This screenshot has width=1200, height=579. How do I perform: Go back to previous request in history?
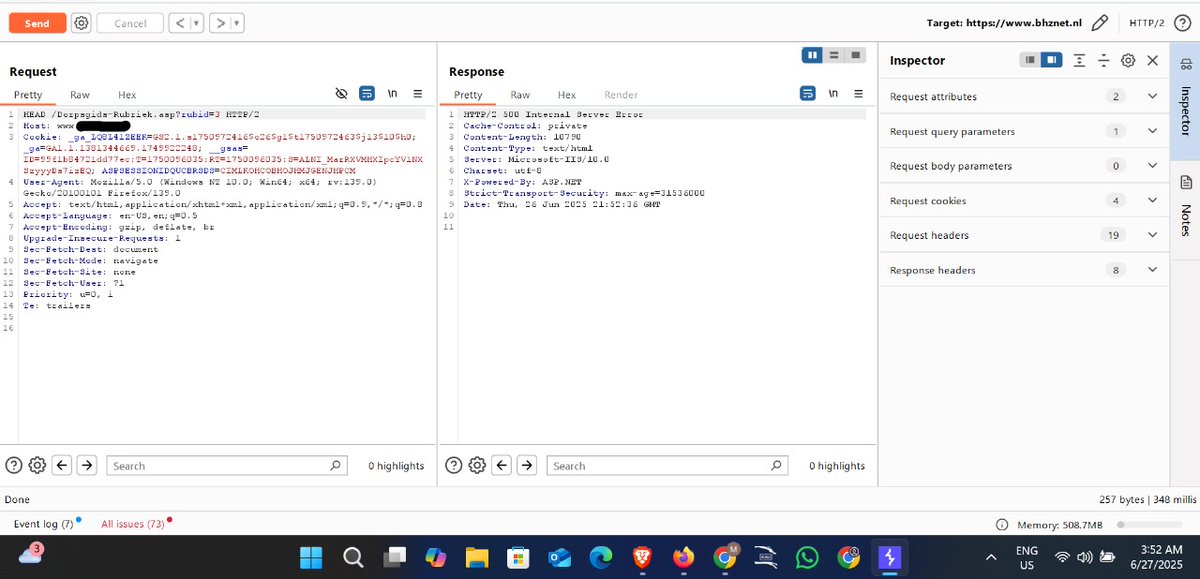click(x=177, y=22)
